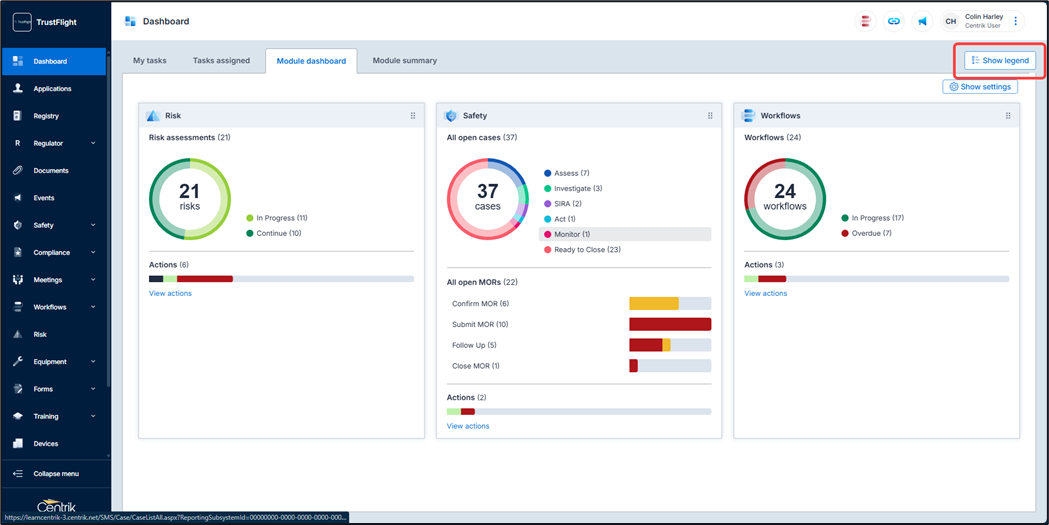Click the Workflows widget drag handle icon
The image size is (1049, 525).
(x=1008, y=116)
